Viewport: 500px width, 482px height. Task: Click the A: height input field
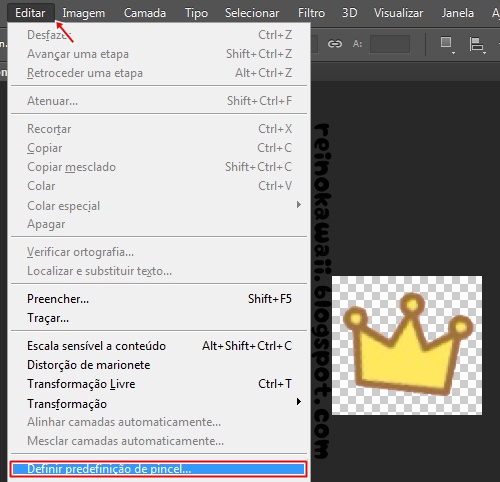(x=390, y=44)
